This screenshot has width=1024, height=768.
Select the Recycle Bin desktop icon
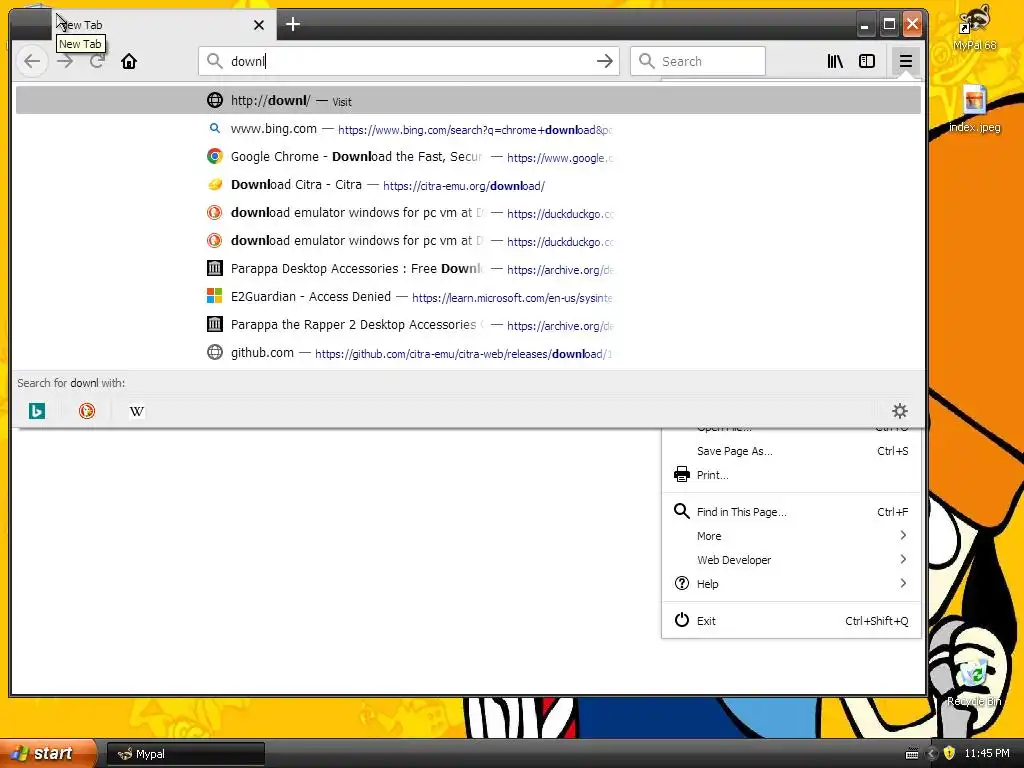point(974,682)
